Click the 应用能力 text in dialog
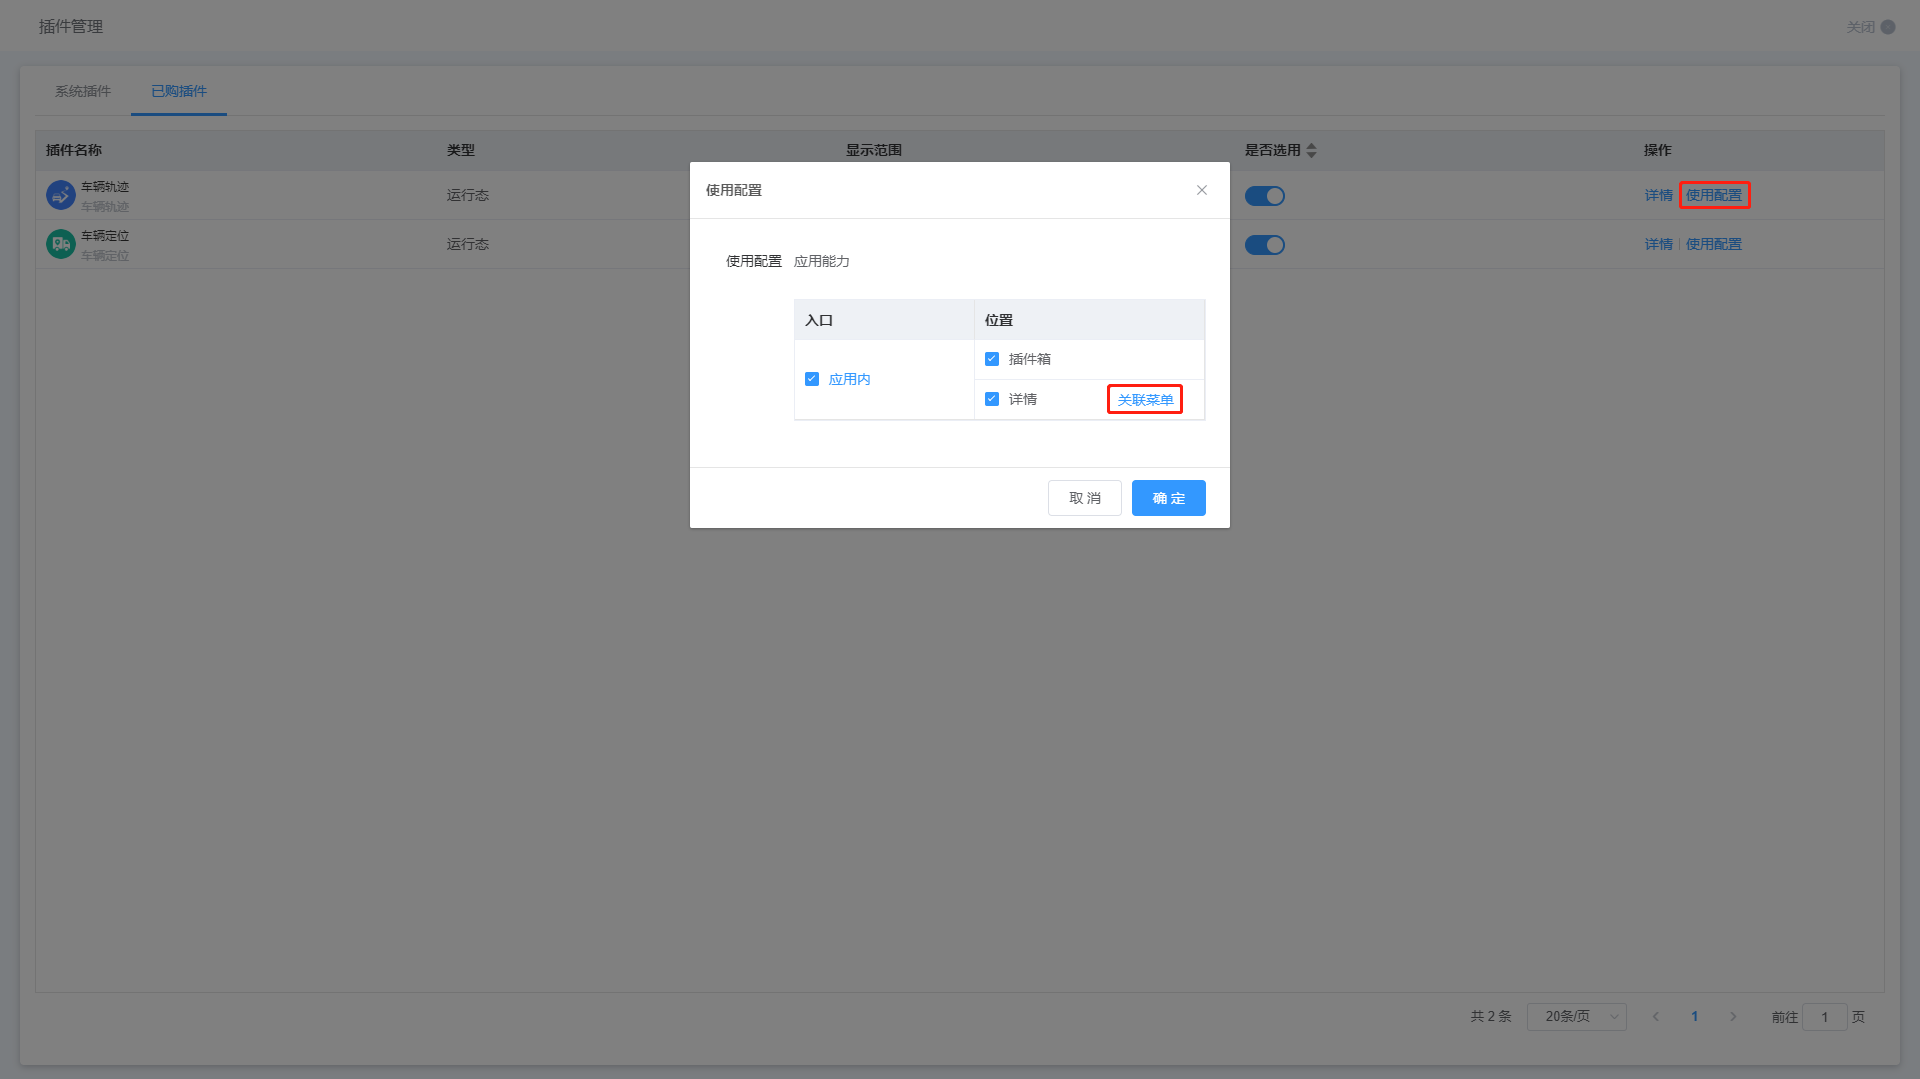1920x1079 pixels. pos(822,261)
